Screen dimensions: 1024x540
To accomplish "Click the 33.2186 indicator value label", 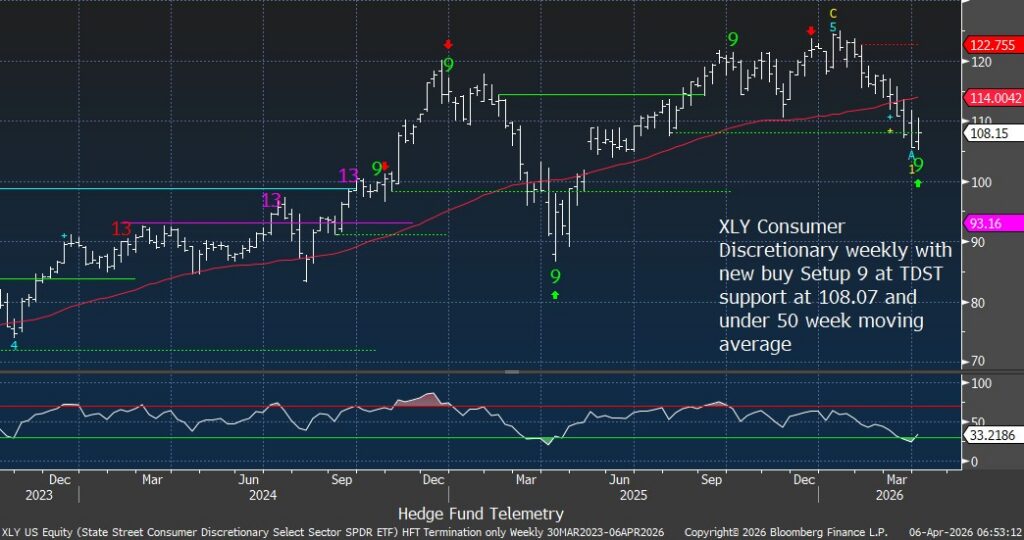I will [x=989, y=437].
